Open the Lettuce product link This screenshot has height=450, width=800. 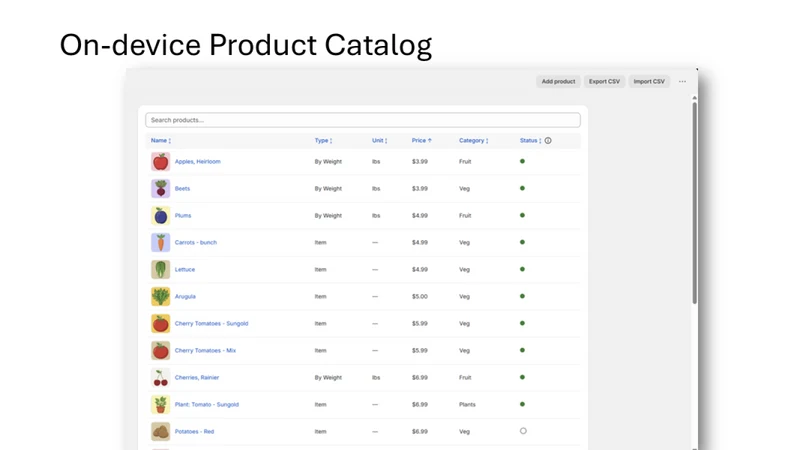tap(185, 270)
